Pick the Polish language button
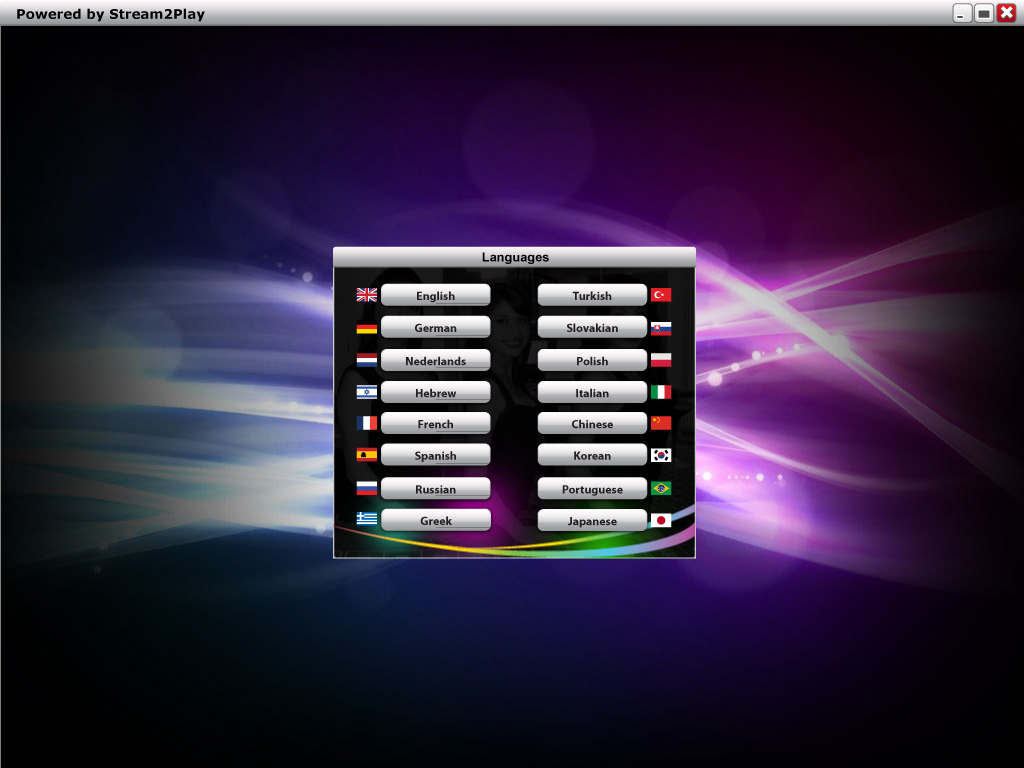 pyautogui.click(x=592, y=360)
